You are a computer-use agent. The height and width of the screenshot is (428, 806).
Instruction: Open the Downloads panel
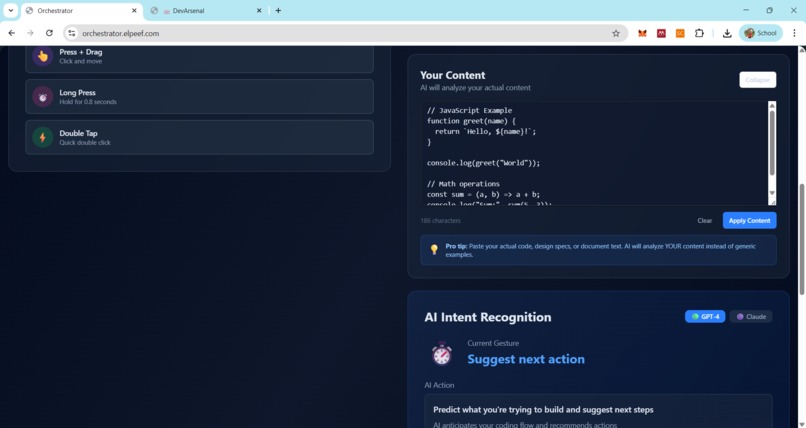click(727, 33)
